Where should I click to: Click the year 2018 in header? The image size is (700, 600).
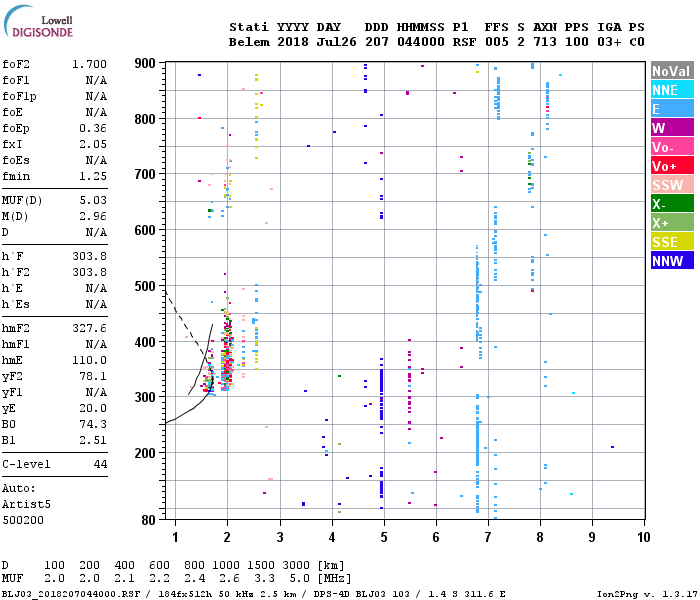point(293,42)
